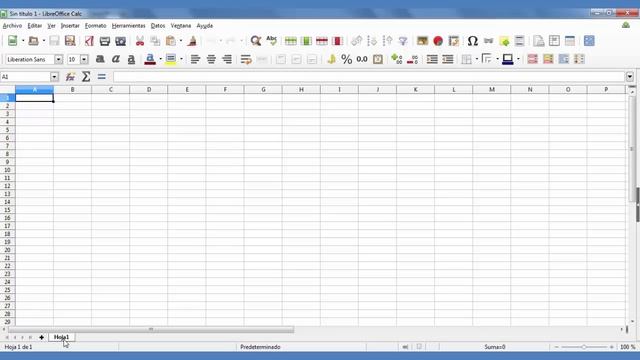640x360 pixels.
Task: Select column D header
Action: pos(149,89)
